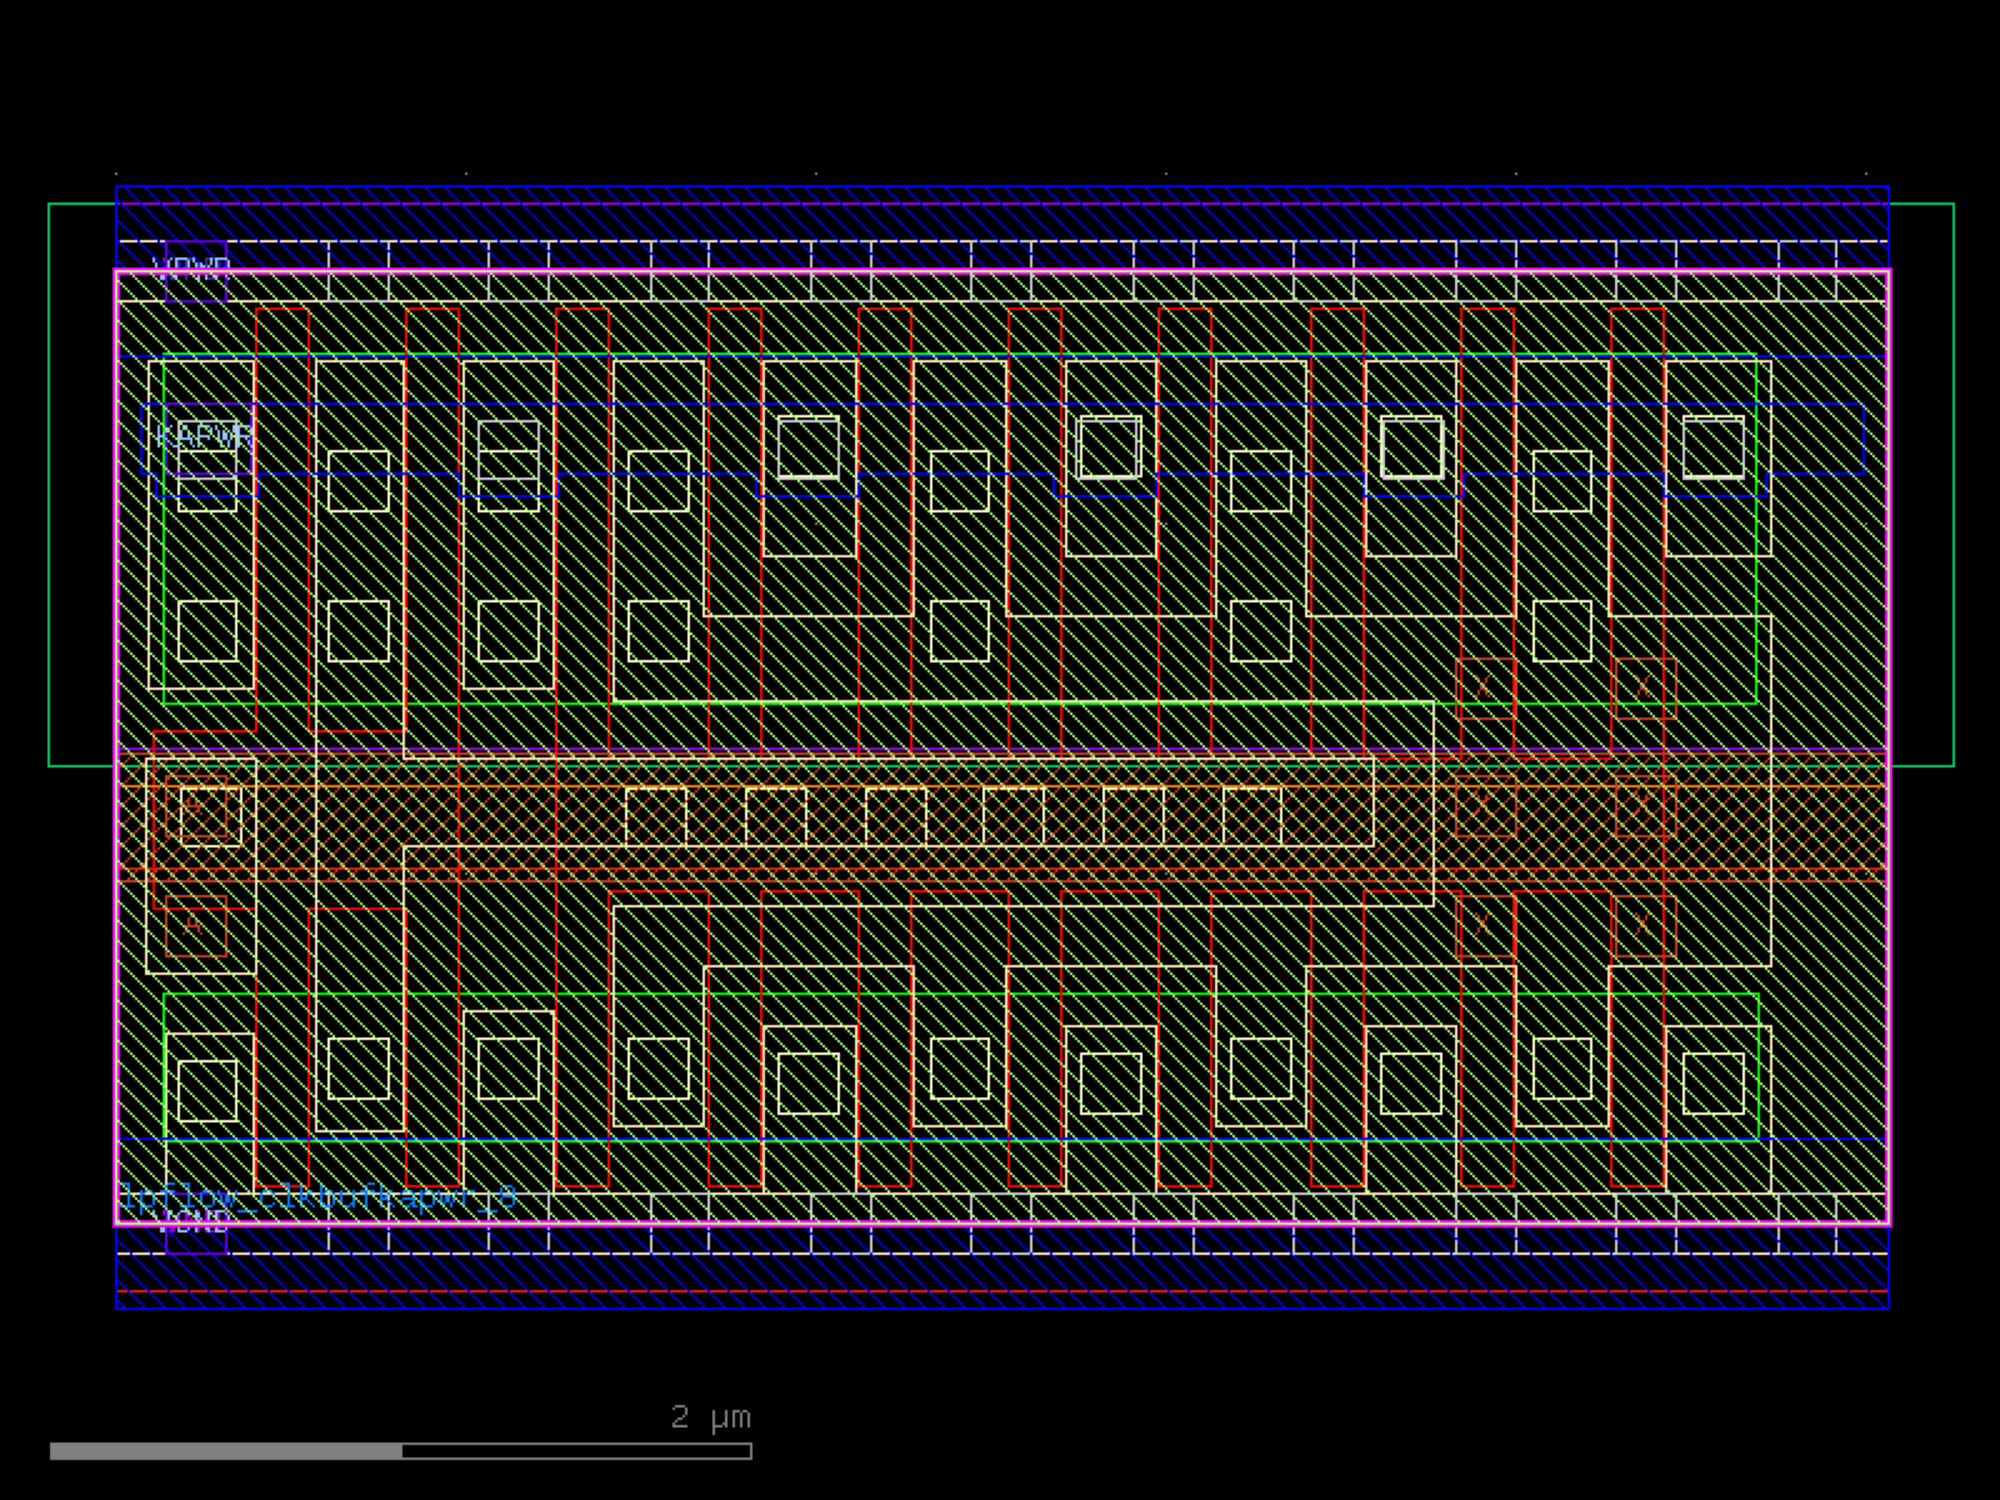Select the bottom blue hatched ground rail
Screen dimensions: 2000x1500
pyautogui.click(x=1000, y=1282)
